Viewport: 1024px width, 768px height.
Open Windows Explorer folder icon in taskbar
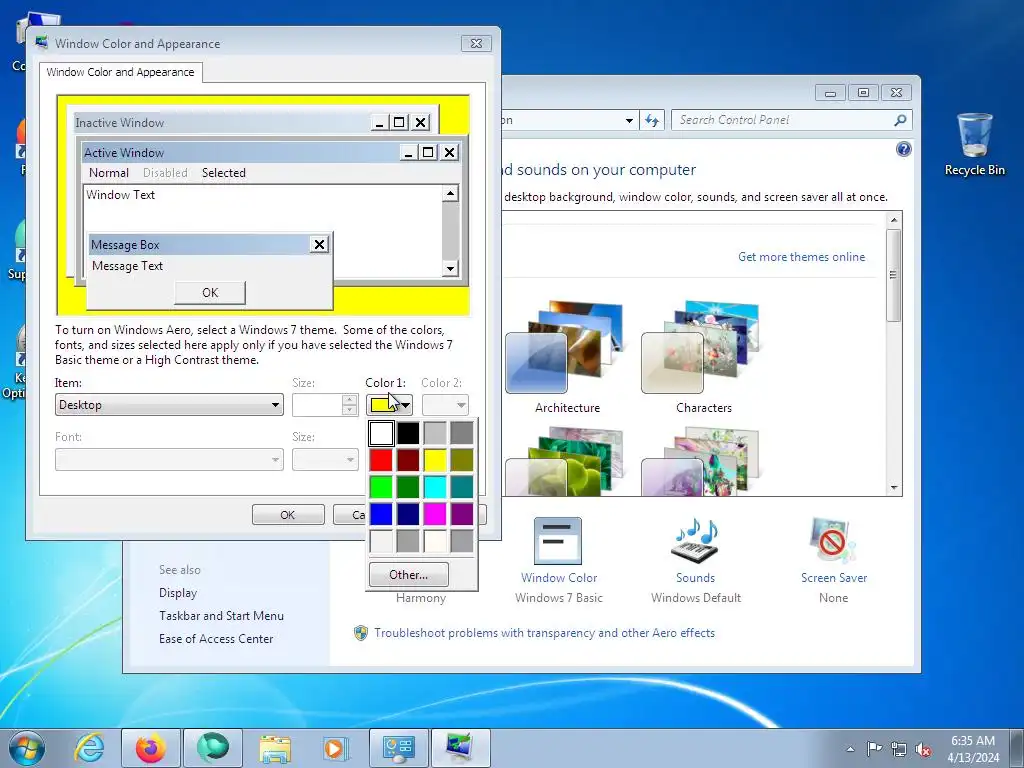coord(275,748)
